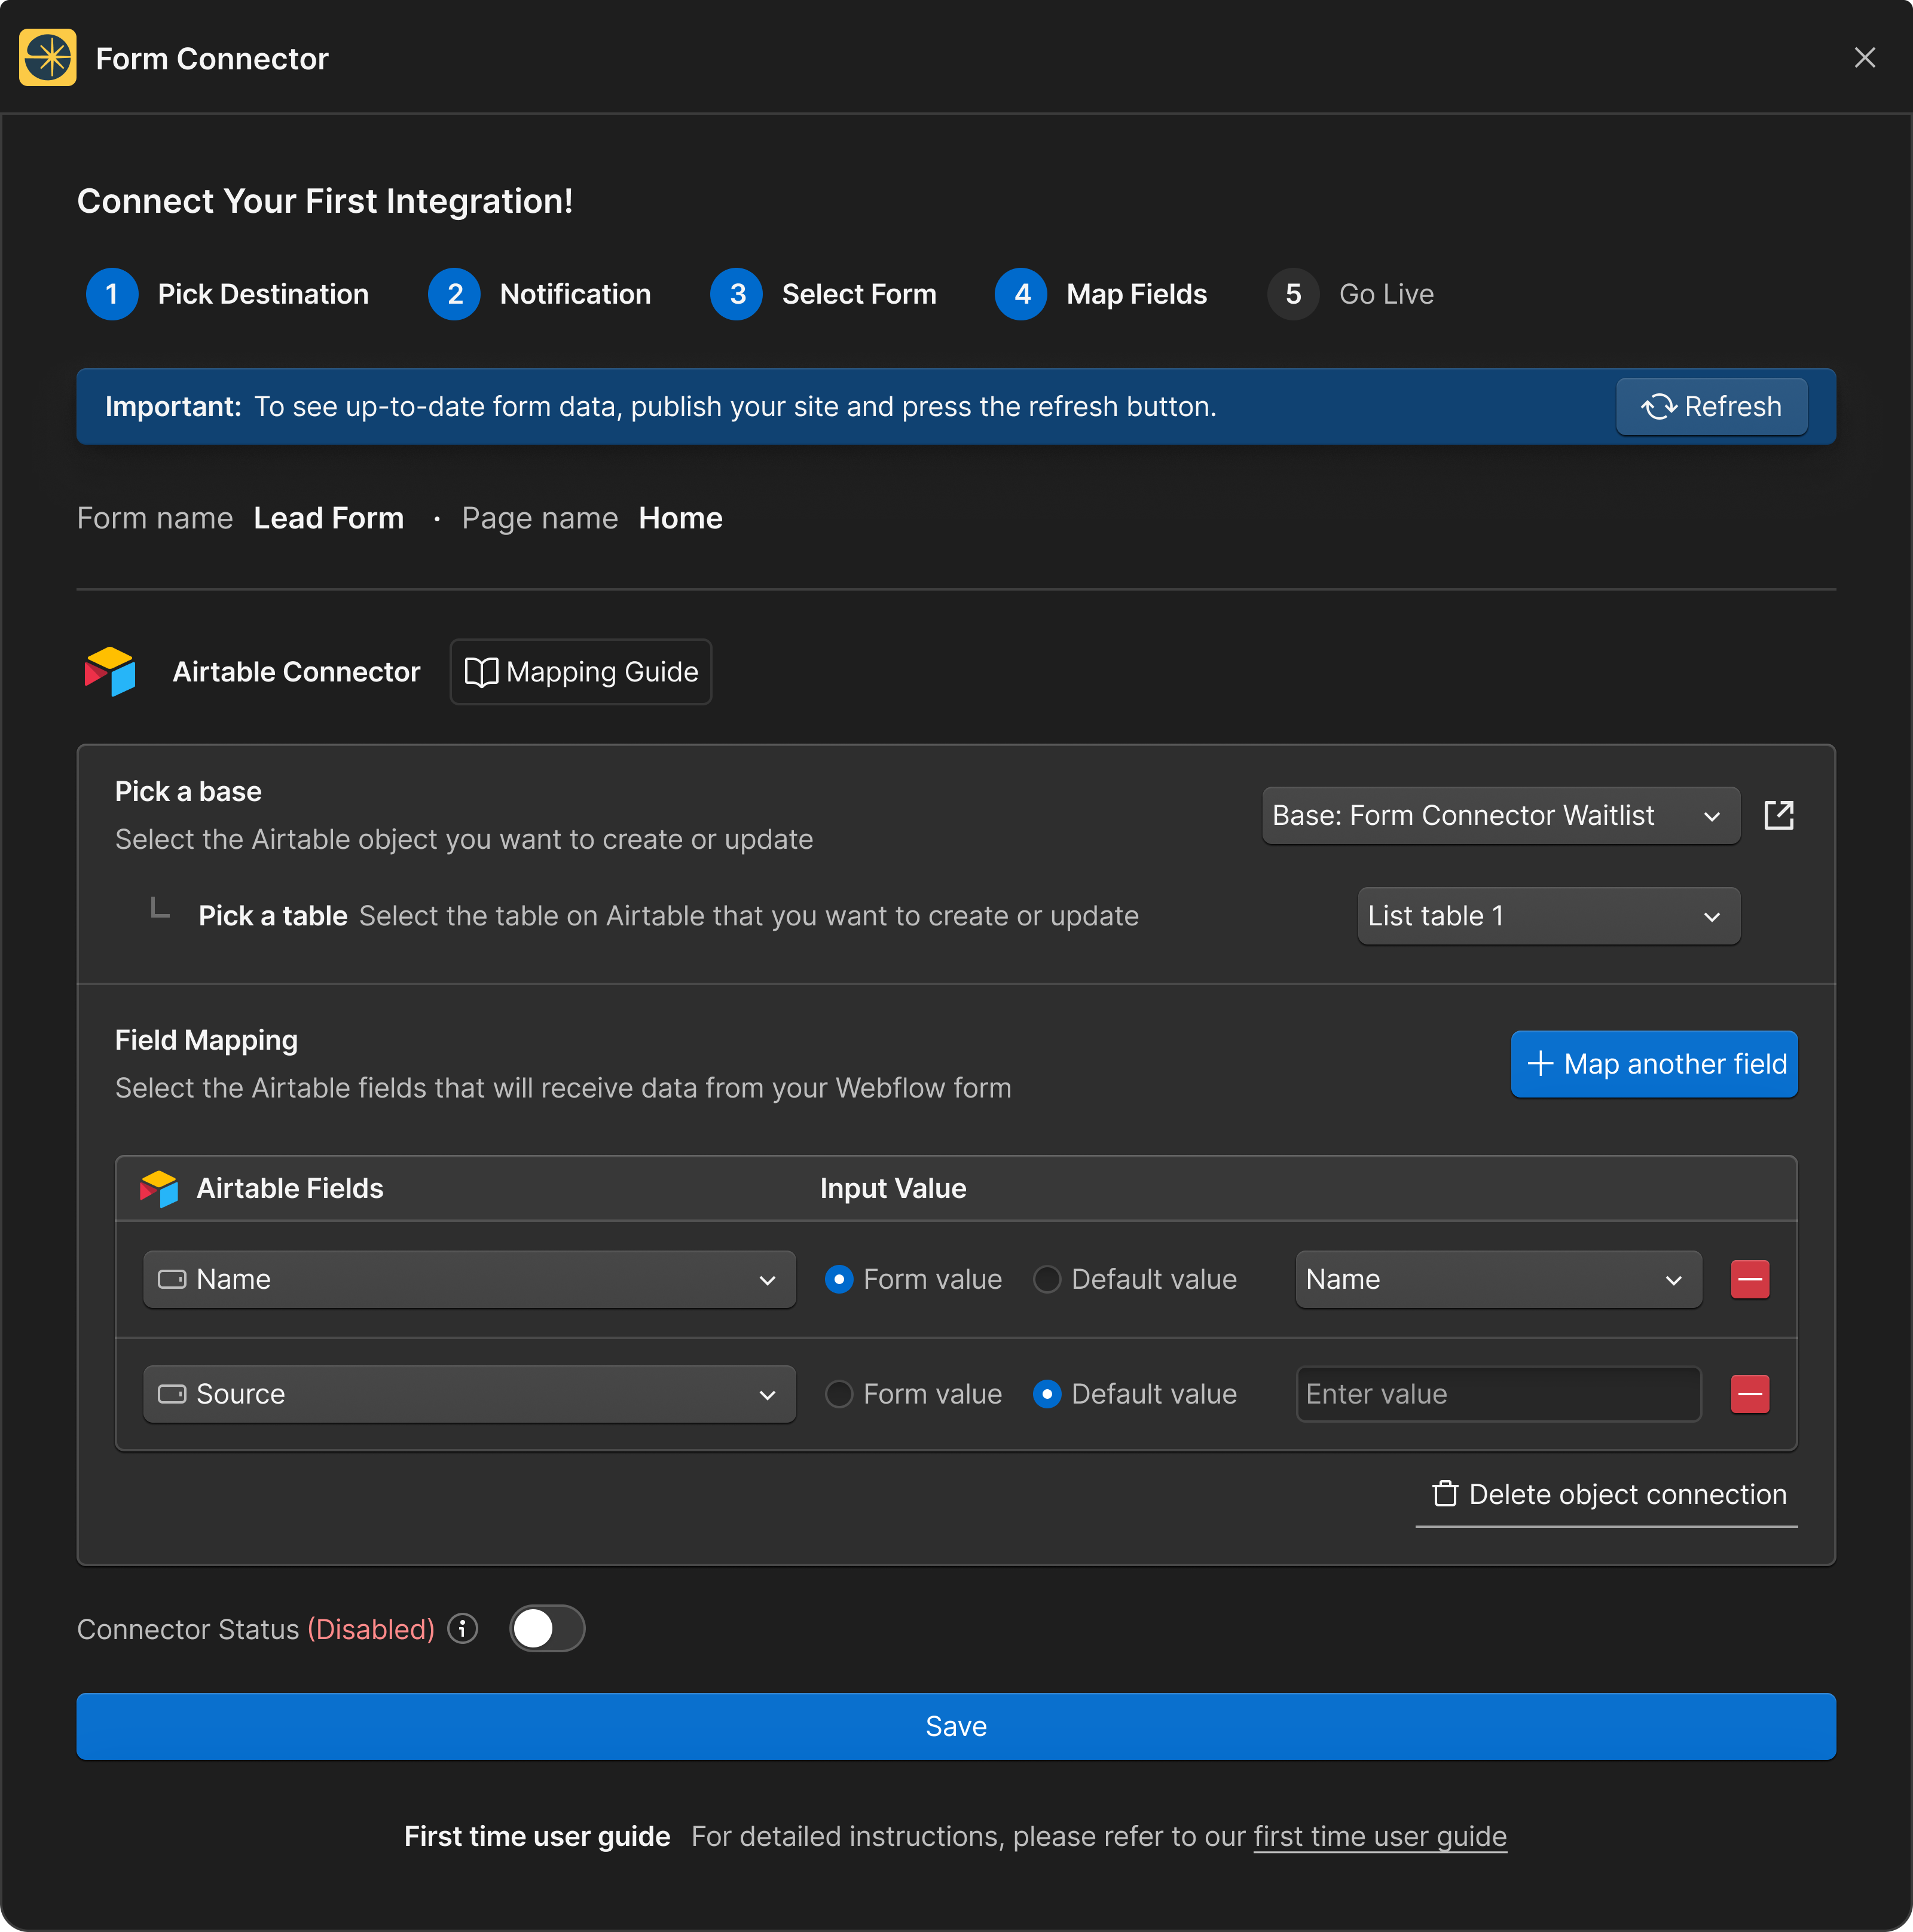Remove the Name field mapping row
Viewport: 1913px width, 1932px height.
pos(1749,1279)
